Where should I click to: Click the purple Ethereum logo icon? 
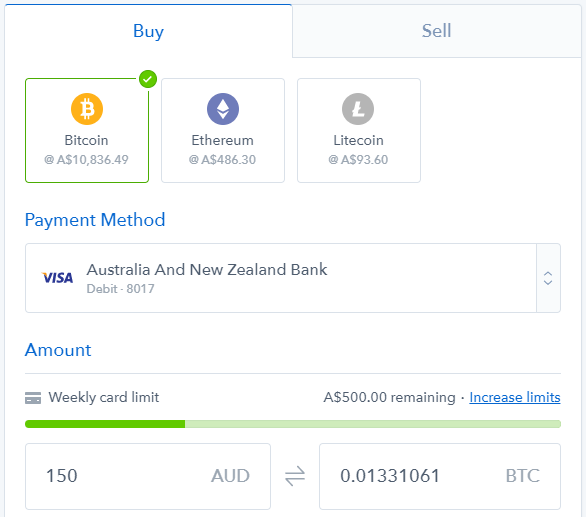coord(223,109)
